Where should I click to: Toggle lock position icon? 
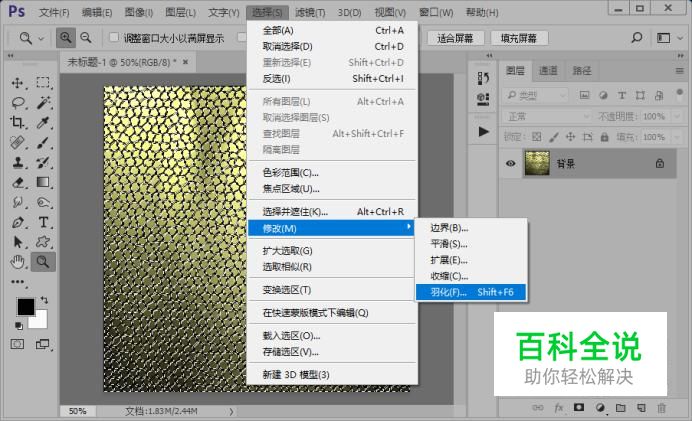[570, 137]
